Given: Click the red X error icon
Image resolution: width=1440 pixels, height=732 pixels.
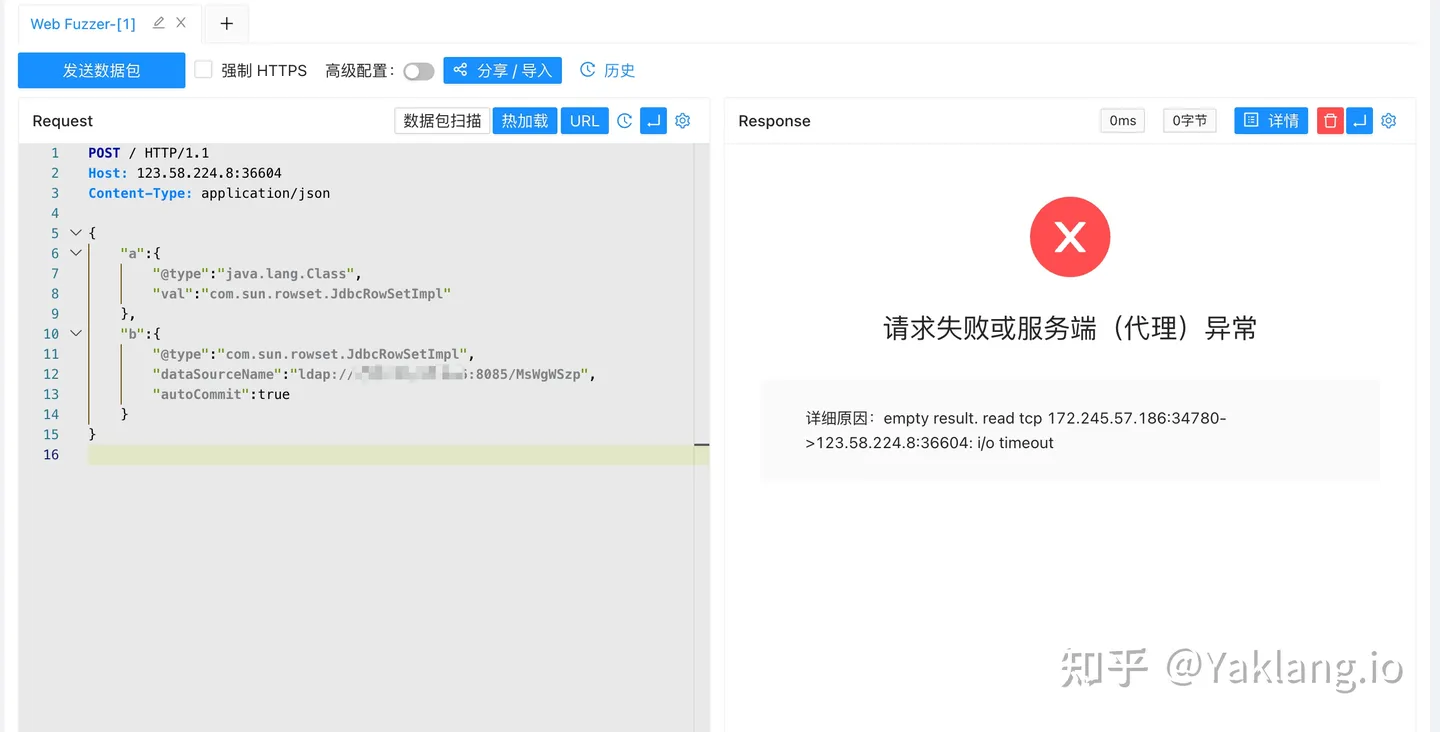Looking at the screenshot, I should coord(1070,237).
